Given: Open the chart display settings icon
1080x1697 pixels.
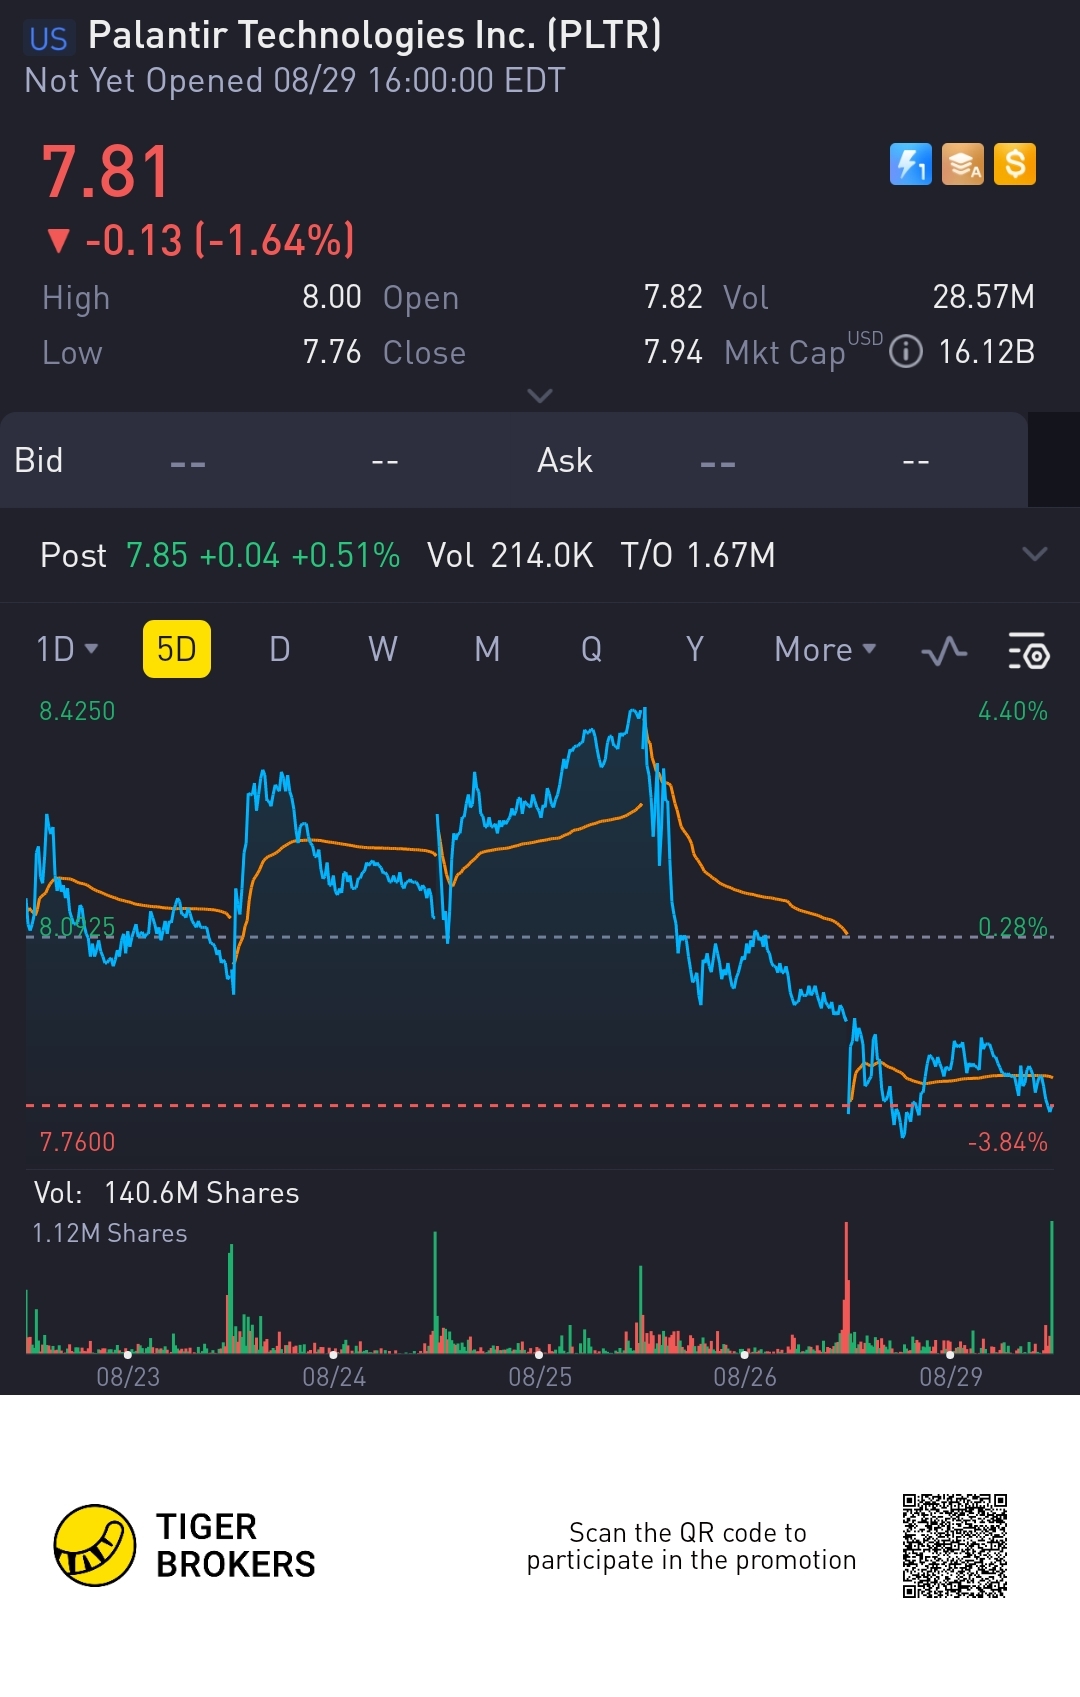Looking at the screenshot, I should coord(1027,651).
